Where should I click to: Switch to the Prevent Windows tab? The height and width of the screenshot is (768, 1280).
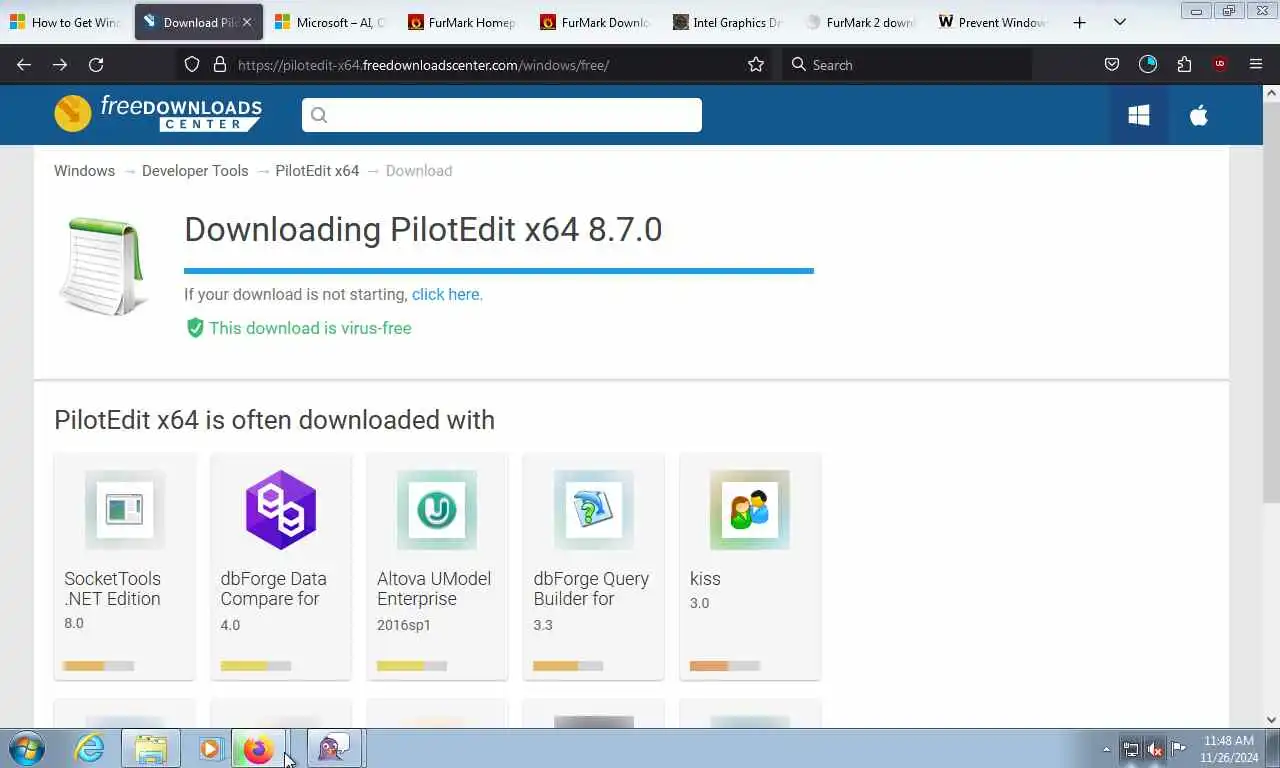coord(990,22)
